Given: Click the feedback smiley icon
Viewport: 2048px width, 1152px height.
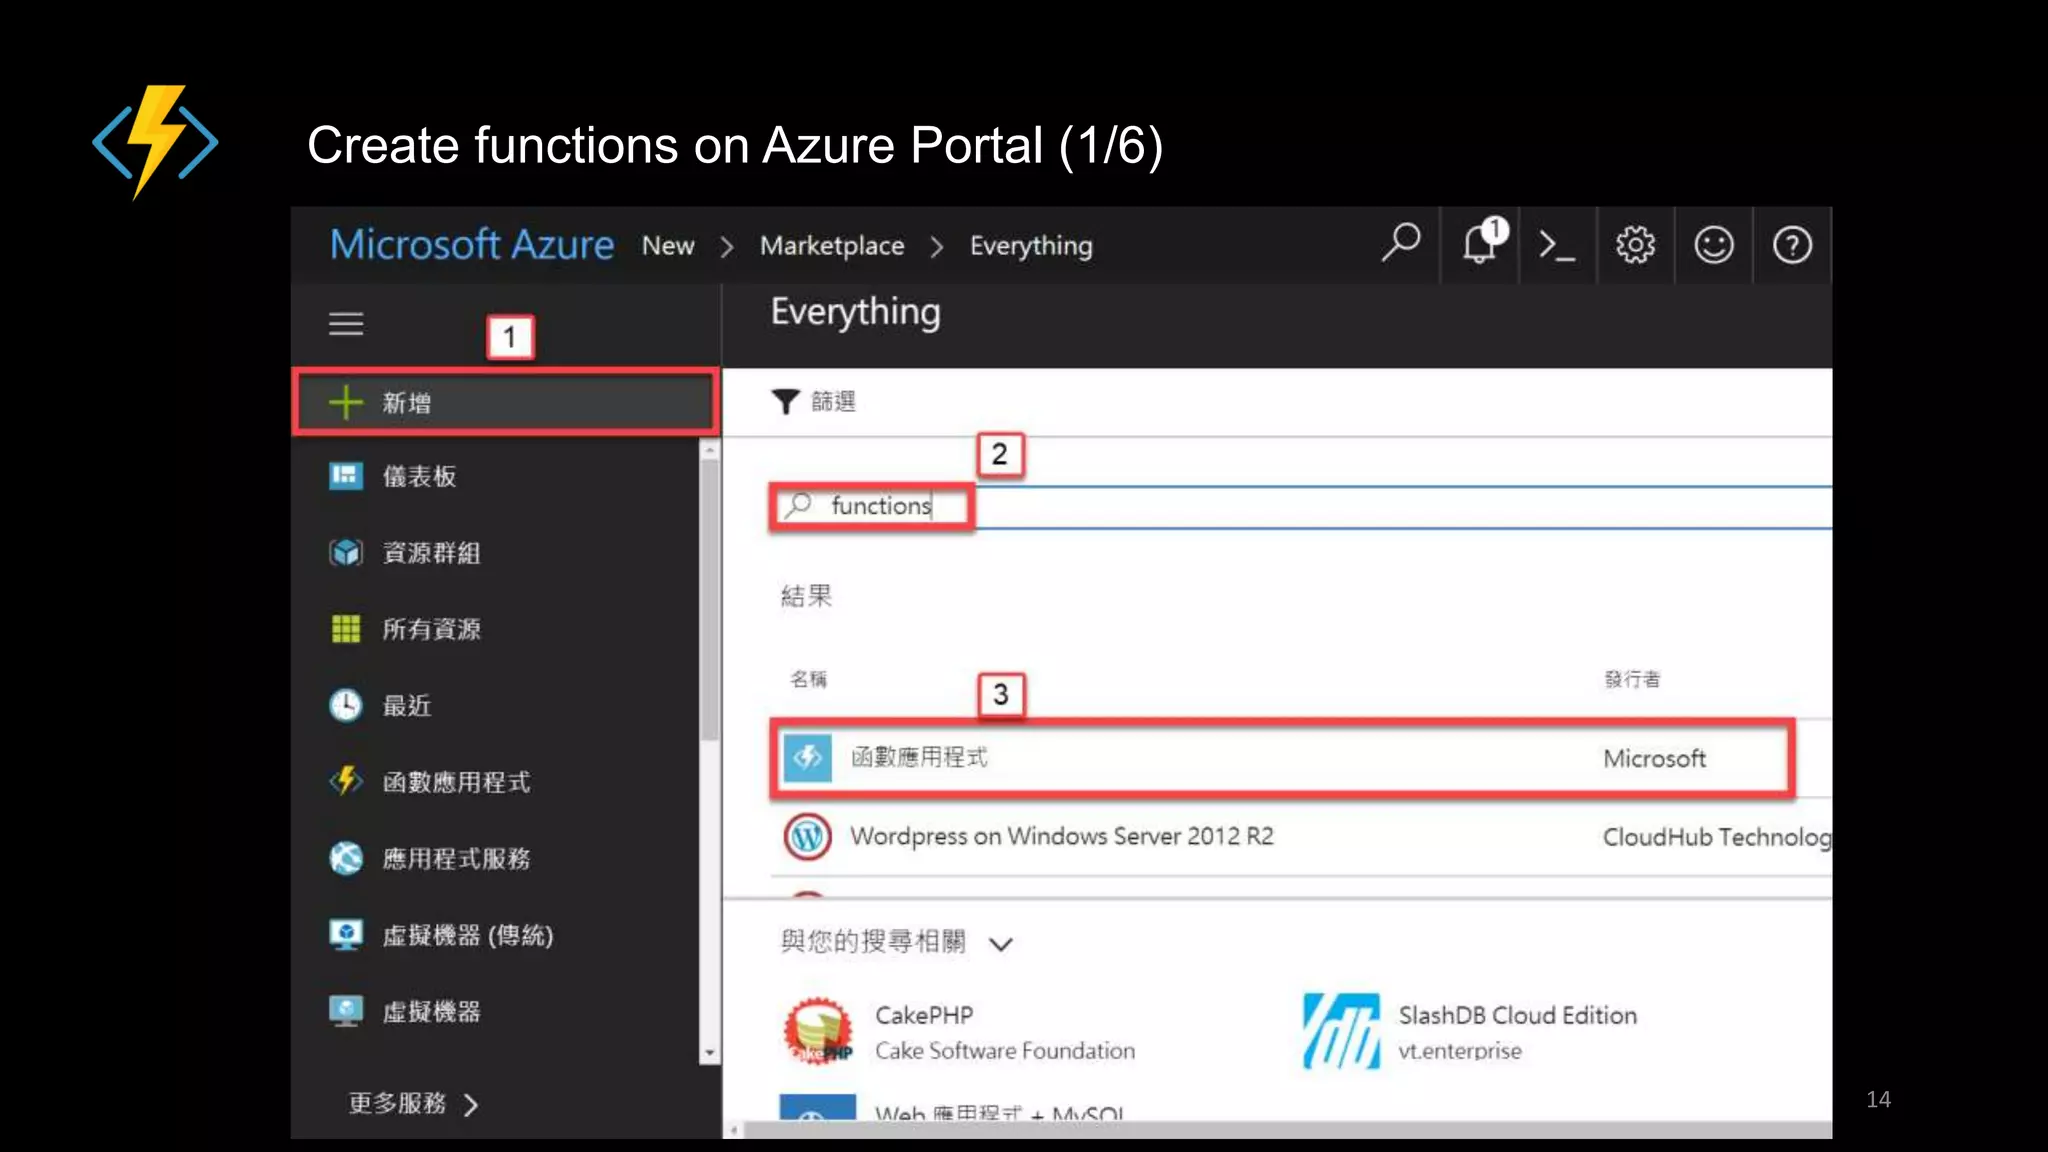Looking at the screenshot, I should 1713,245.
